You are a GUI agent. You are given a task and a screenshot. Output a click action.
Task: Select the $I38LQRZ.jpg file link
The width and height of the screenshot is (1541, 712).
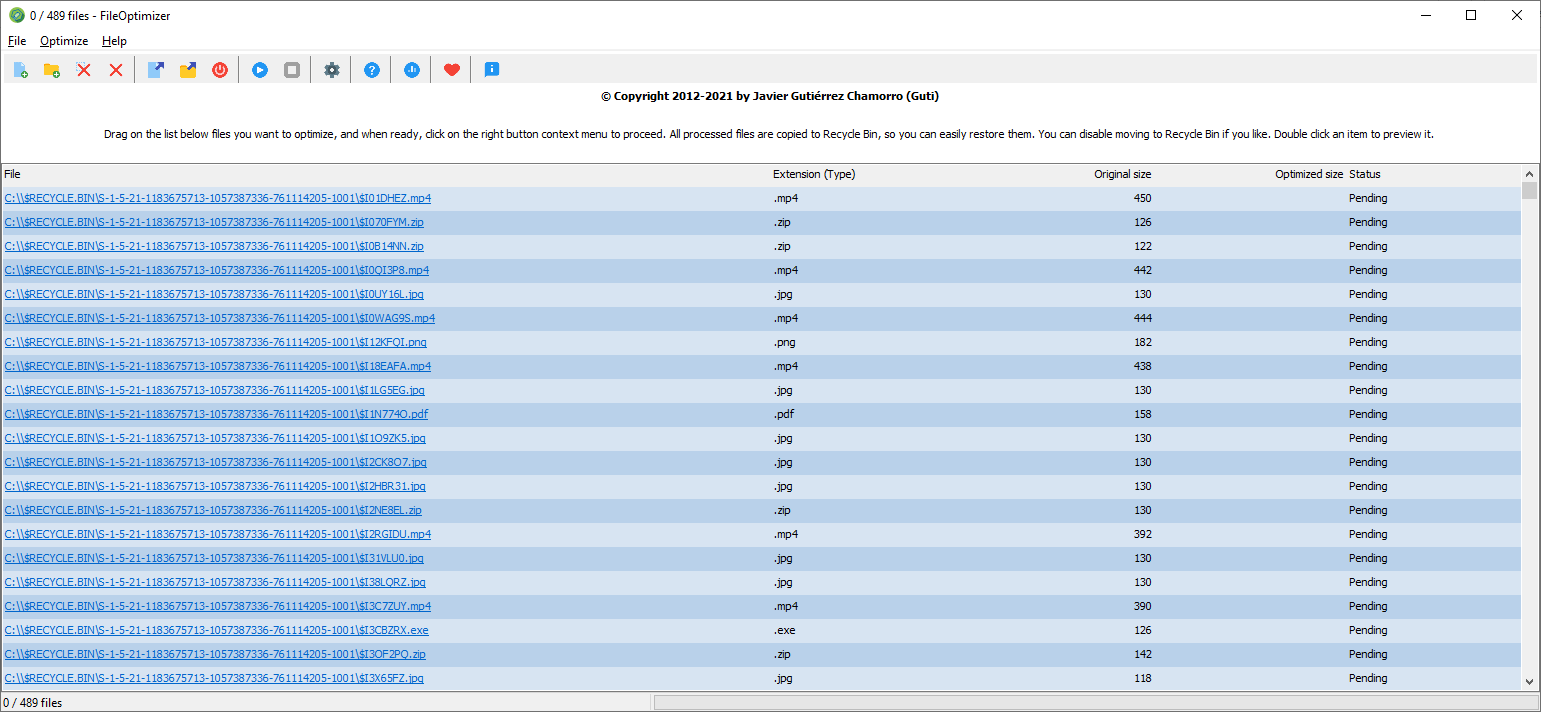click(215, 582)
